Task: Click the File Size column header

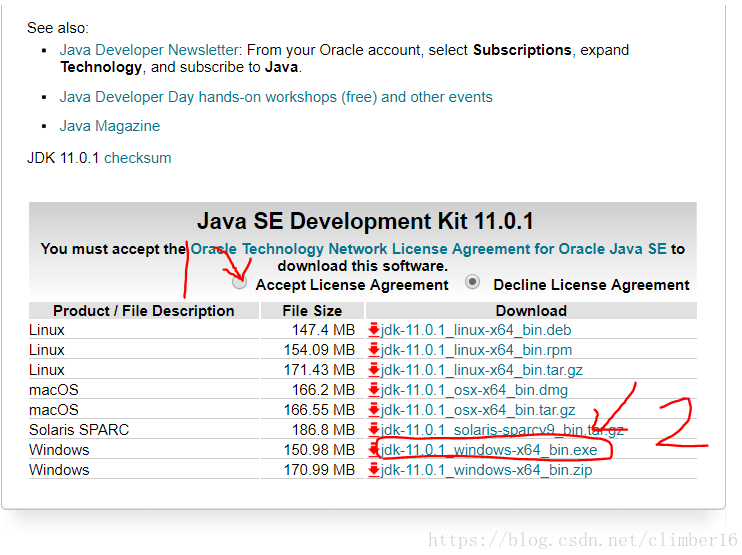Action: tap(312, 310)
